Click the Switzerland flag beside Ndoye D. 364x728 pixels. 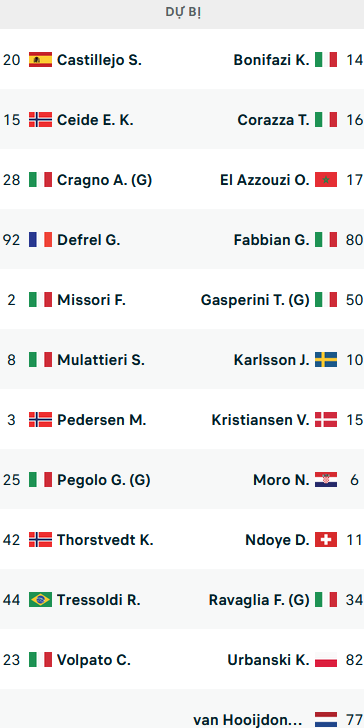point(326,540)
